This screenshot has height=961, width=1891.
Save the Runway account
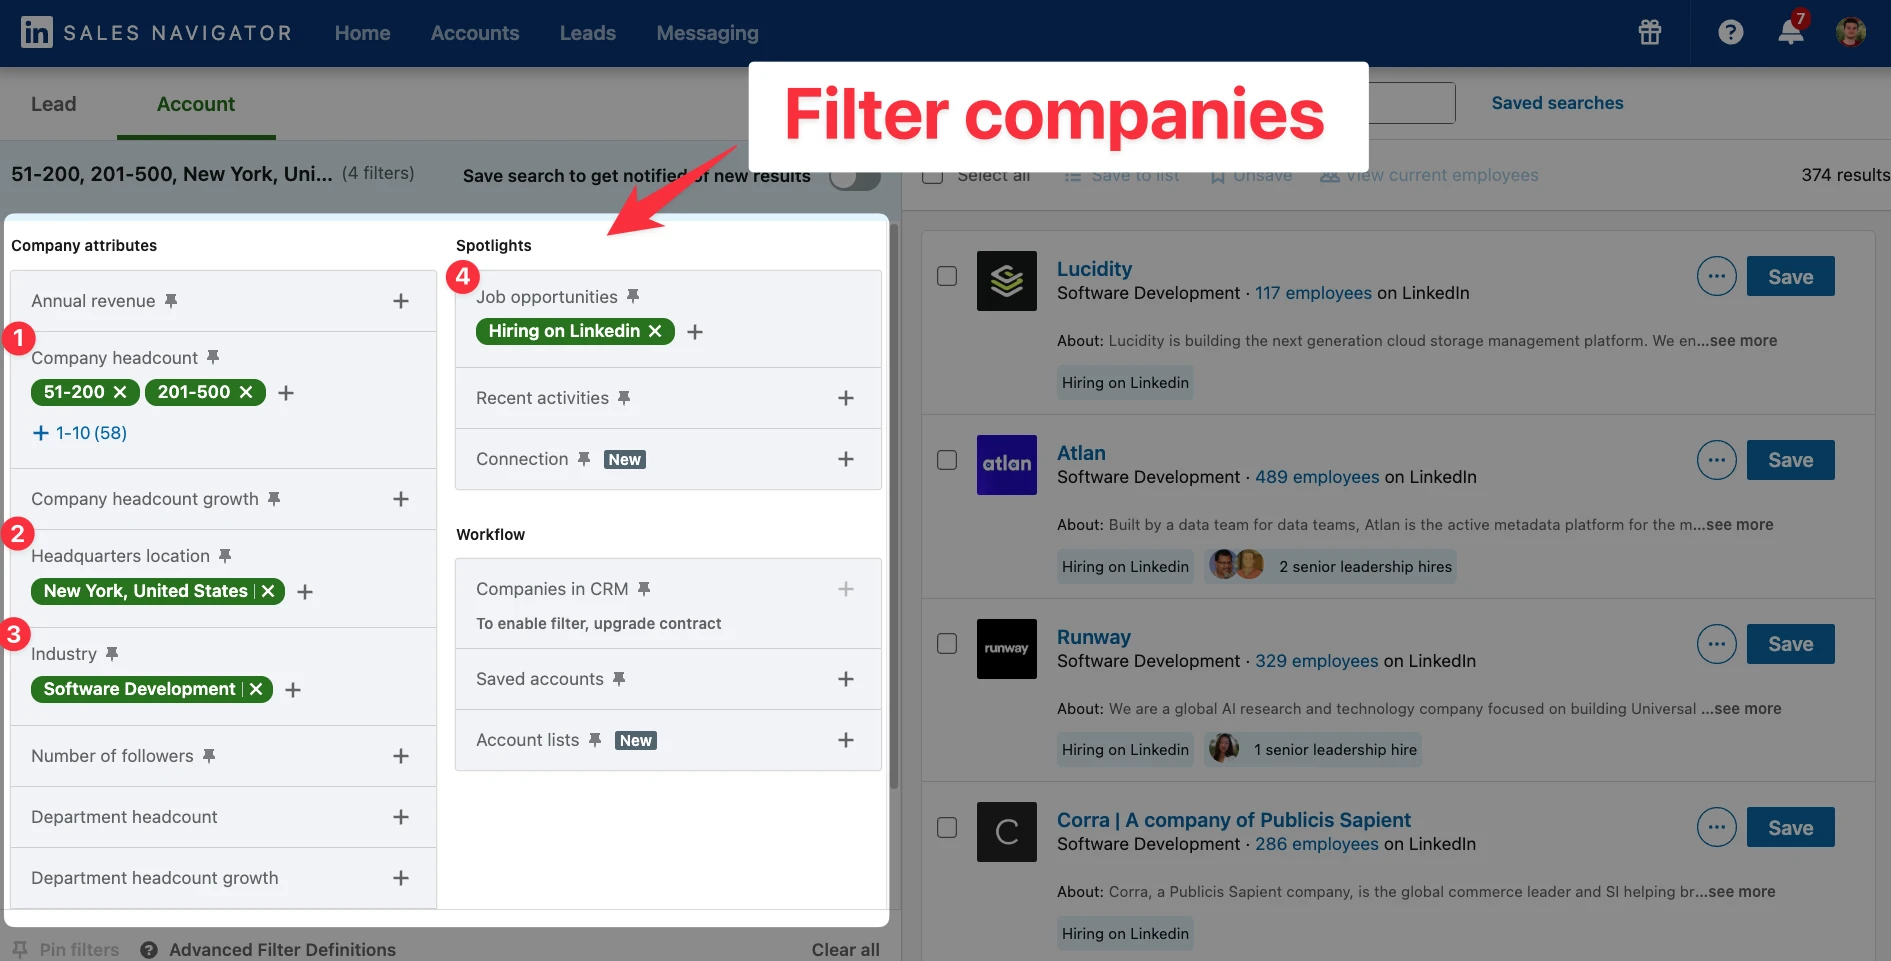pyautogui.click(x=1790, y=644)
